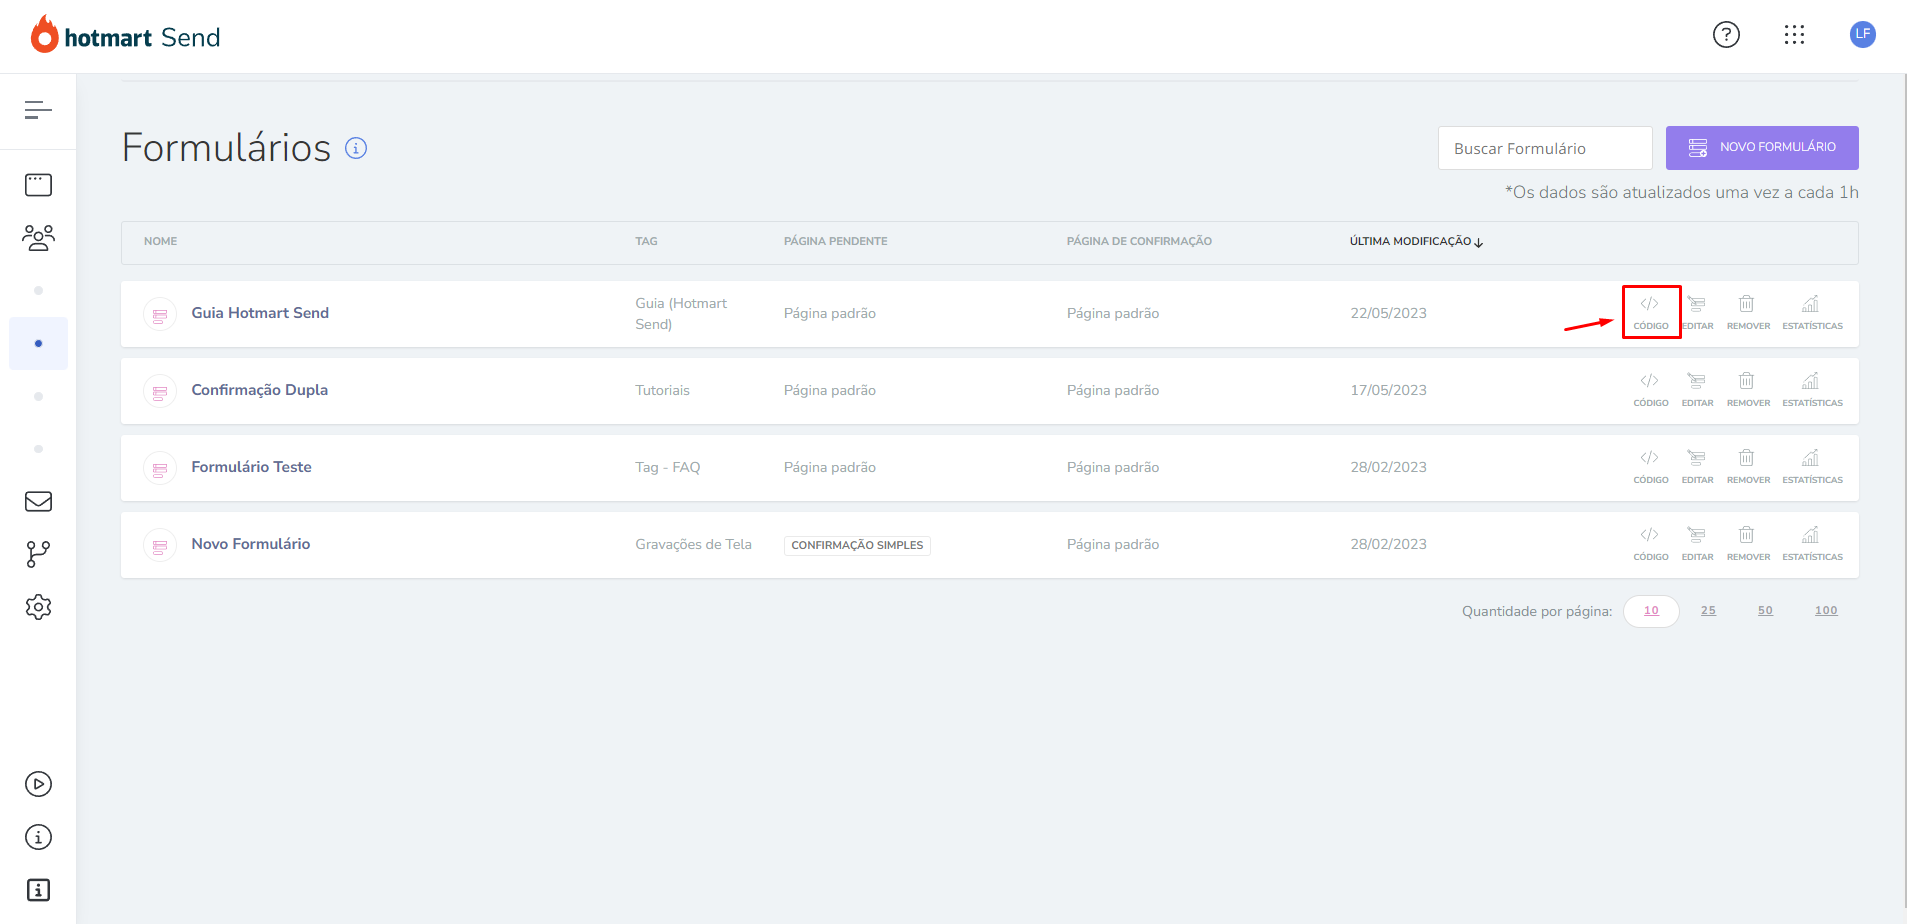
Task: Remove the Formulário Teste form
Action: click(1747, 466)
